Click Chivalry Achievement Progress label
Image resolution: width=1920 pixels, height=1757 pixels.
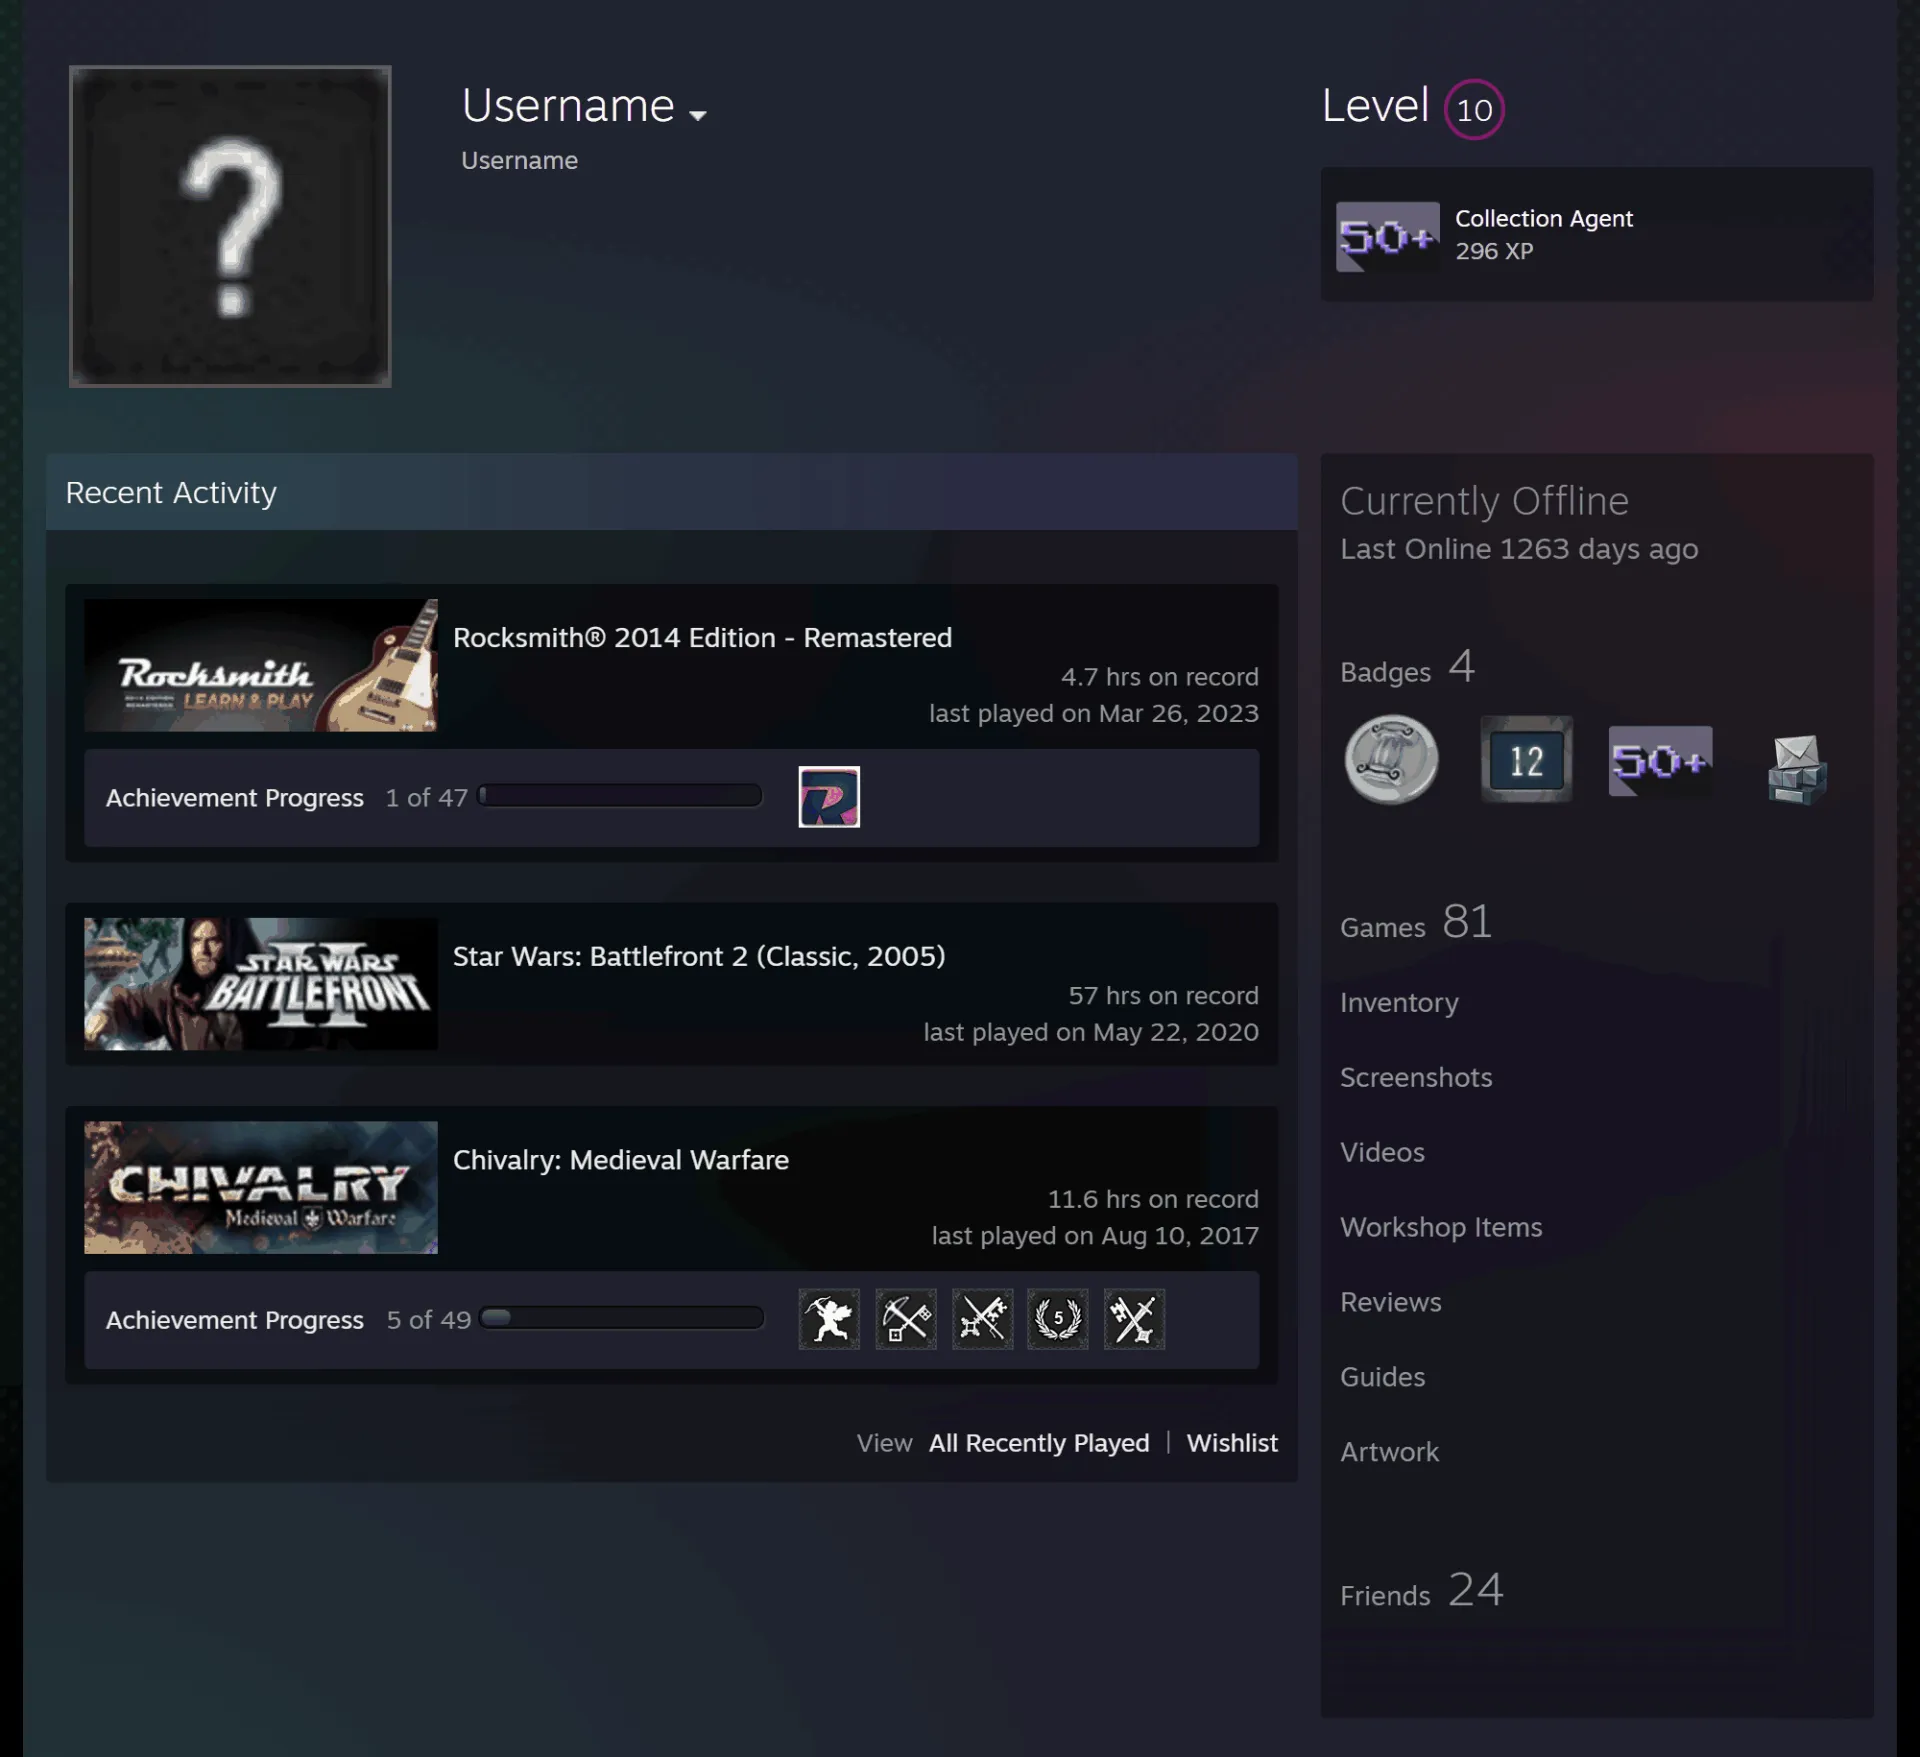point(235,1320)
